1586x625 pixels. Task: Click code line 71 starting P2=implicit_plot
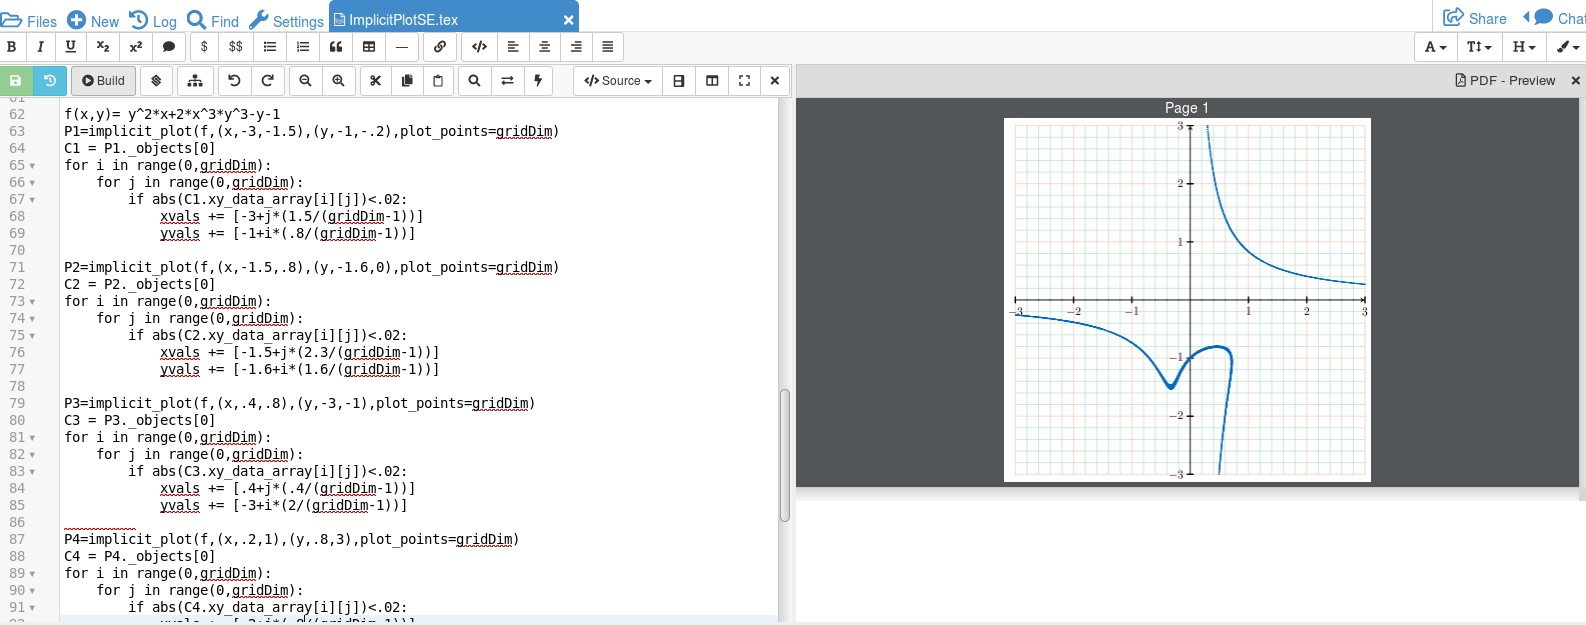(x=311, y=267)
